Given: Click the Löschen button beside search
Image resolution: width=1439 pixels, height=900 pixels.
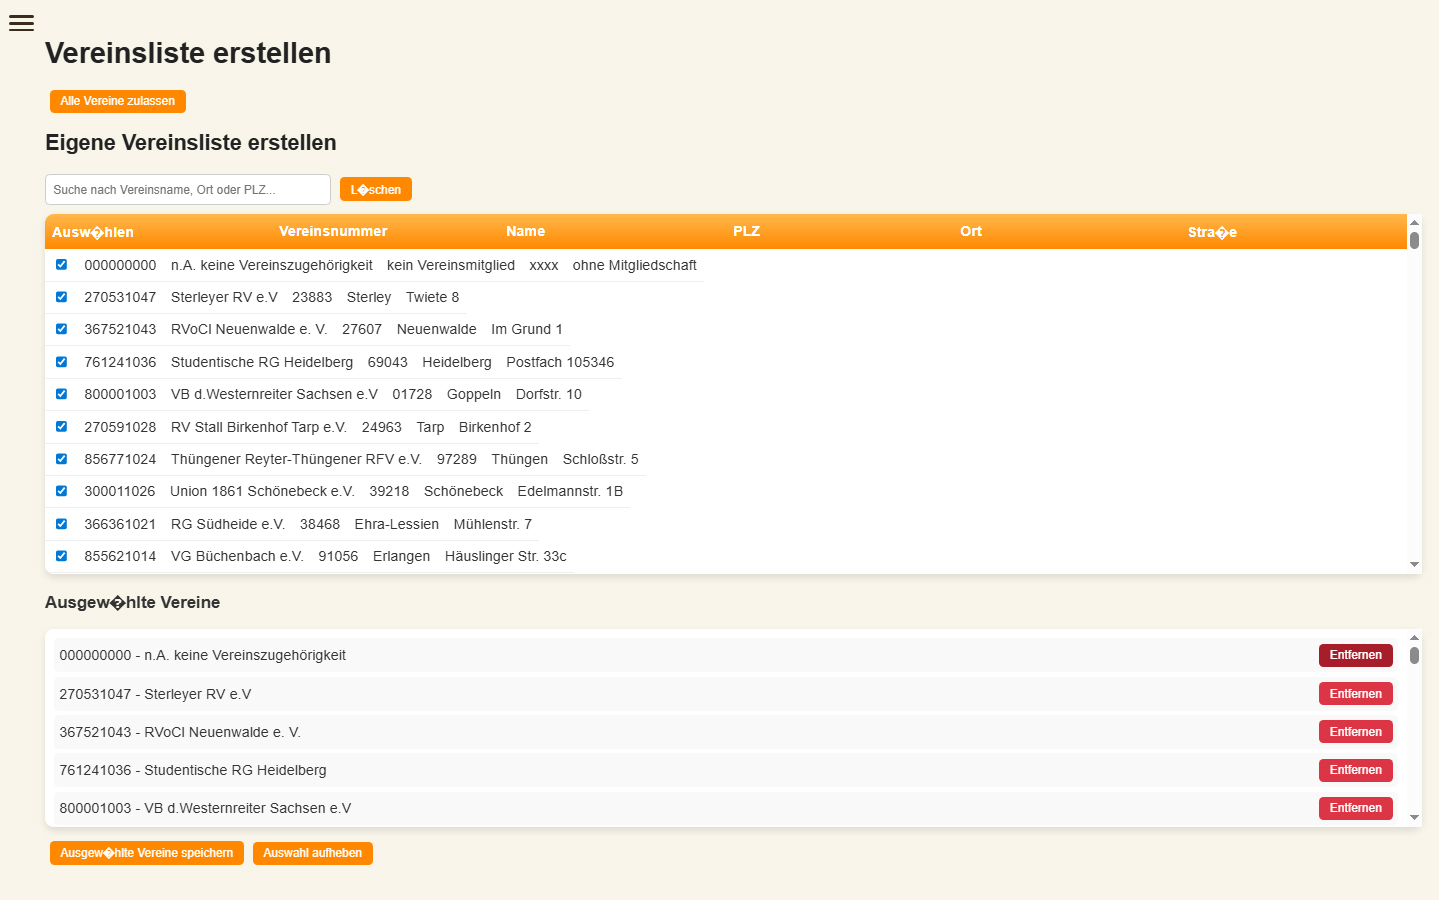Looking at the screenshot, I should coord(375,189).
